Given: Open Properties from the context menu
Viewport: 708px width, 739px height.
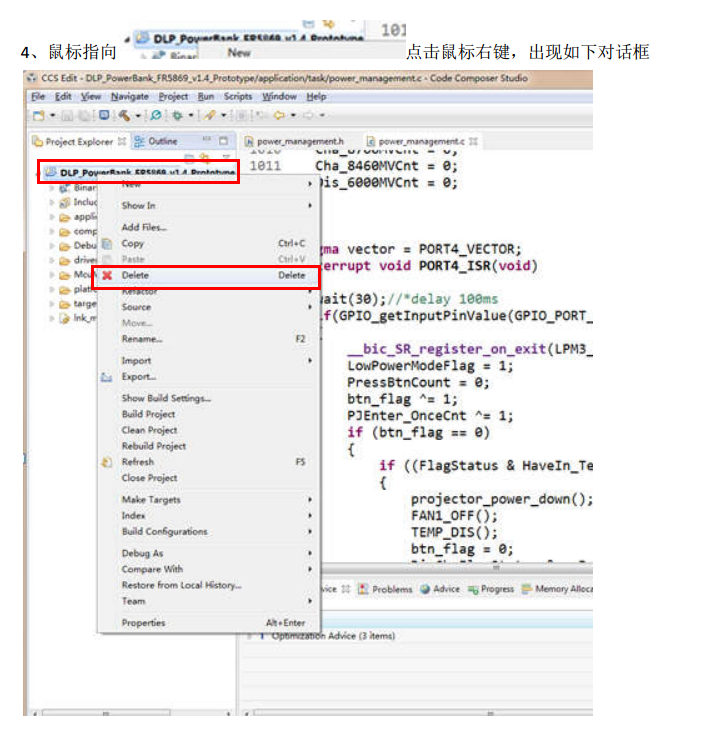Looking at the screenshot, I should click(x=209, y=623).
